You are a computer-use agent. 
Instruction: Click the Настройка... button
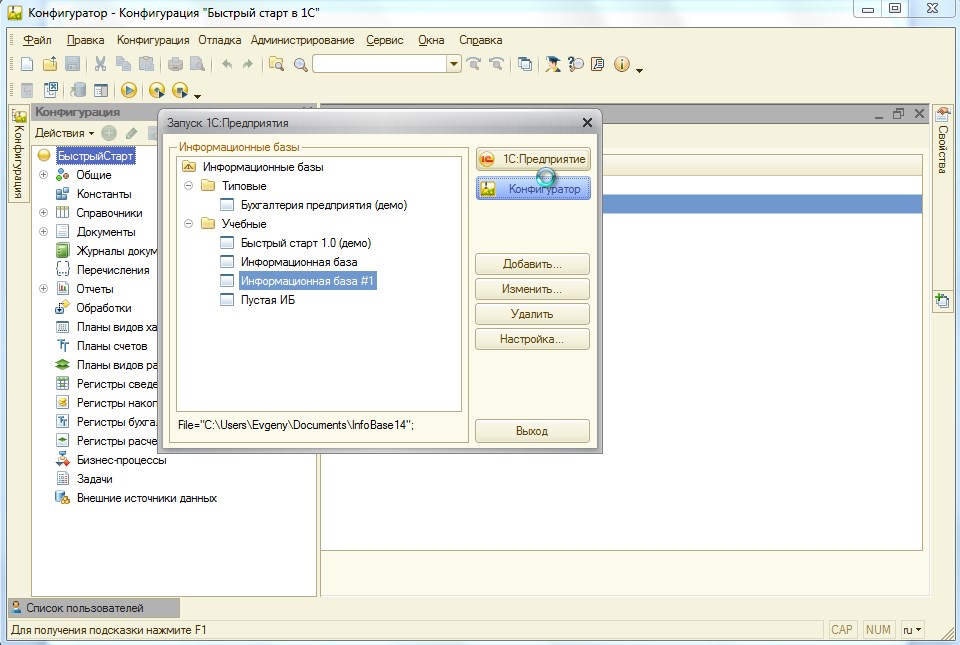pyautogui.click(x=533, y=339)
